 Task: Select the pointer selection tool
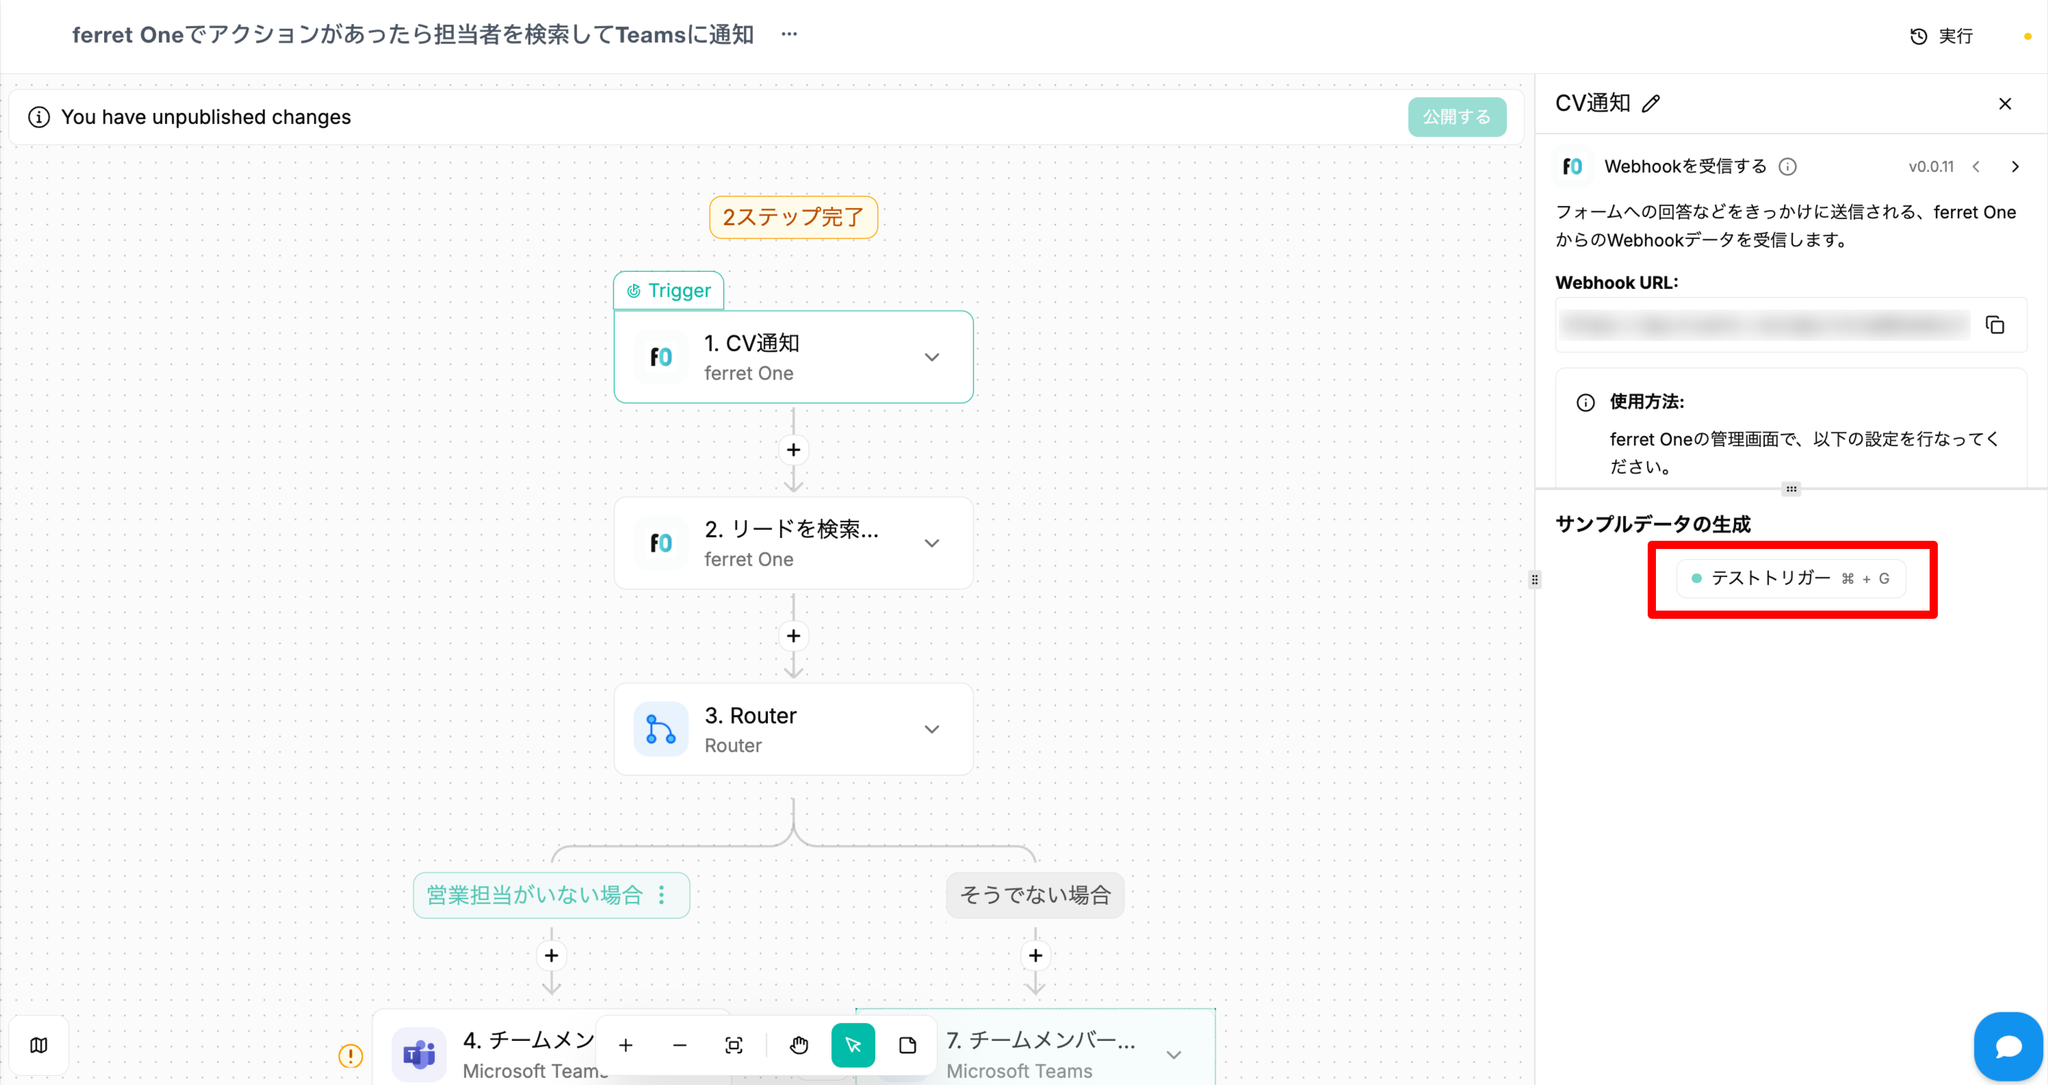853,1045
